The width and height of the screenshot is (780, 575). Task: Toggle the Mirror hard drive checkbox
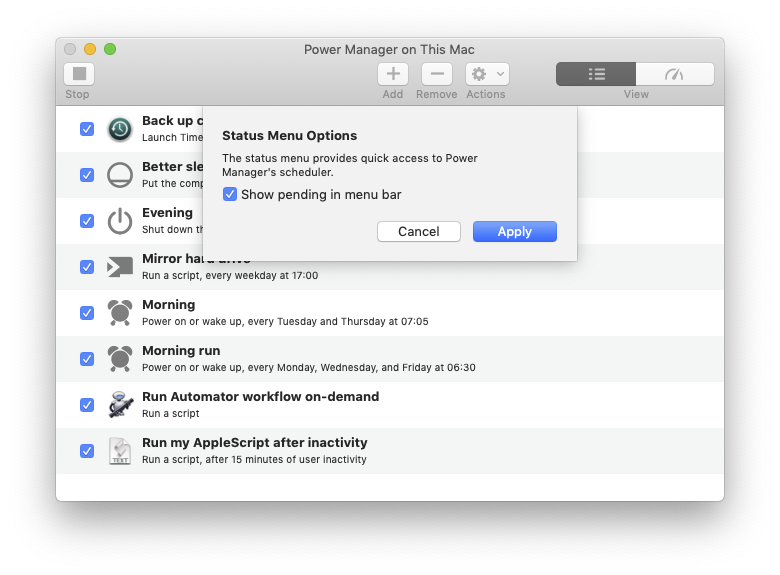(x=87, y=267)
